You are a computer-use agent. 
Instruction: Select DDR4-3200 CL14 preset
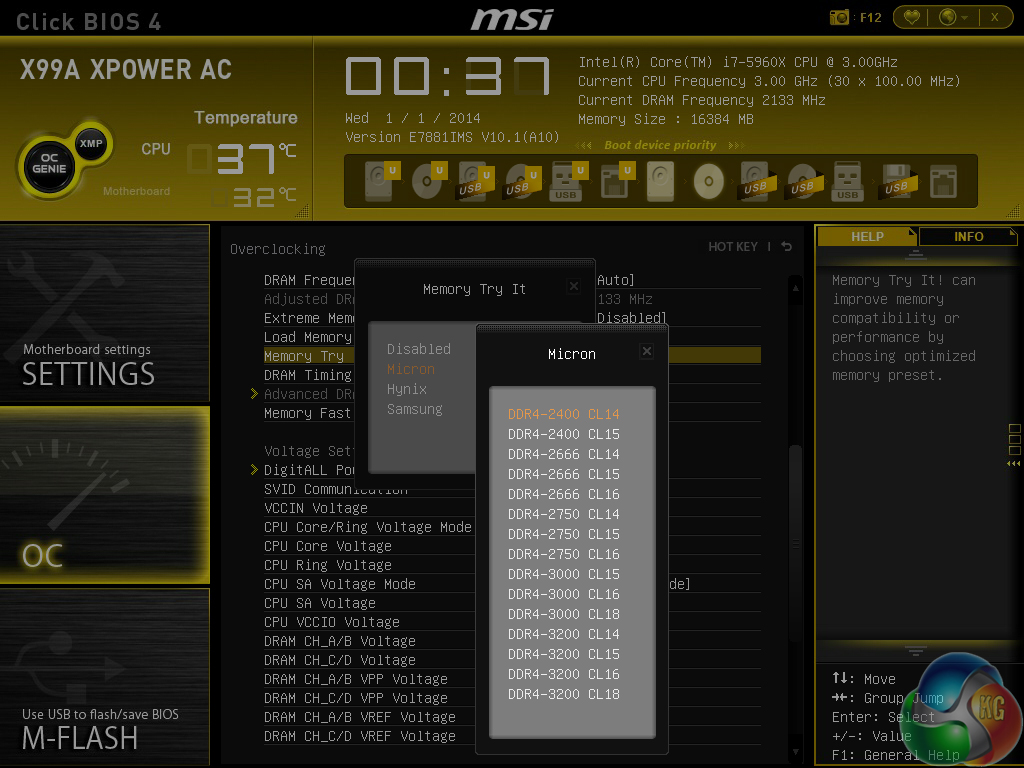coord(564,634)
